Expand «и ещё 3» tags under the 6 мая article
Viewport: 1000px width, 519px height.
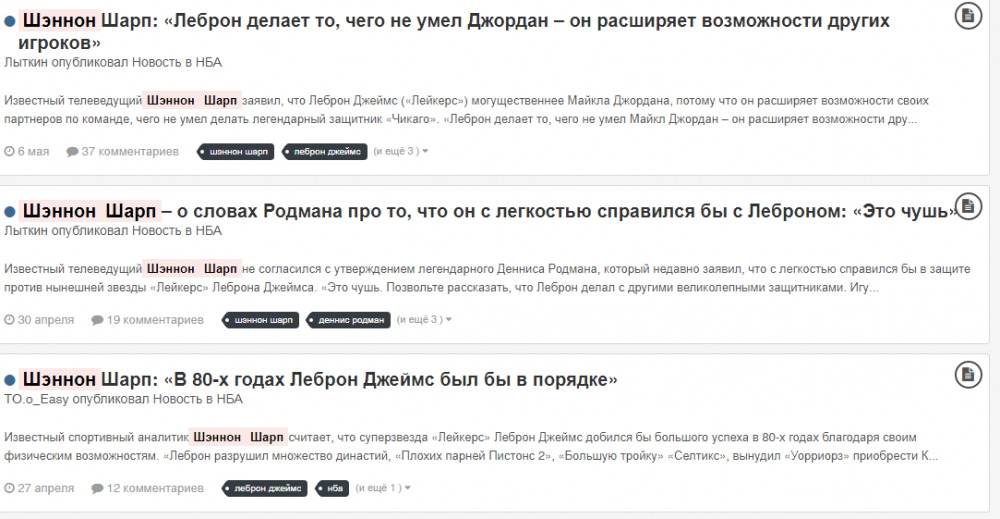click(x=401, y=151)
